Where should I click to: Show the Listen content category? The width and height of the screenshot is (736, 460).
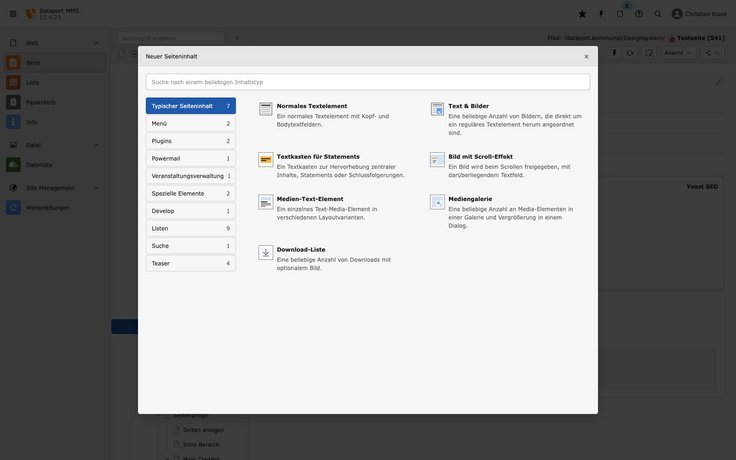coord(190,228)
